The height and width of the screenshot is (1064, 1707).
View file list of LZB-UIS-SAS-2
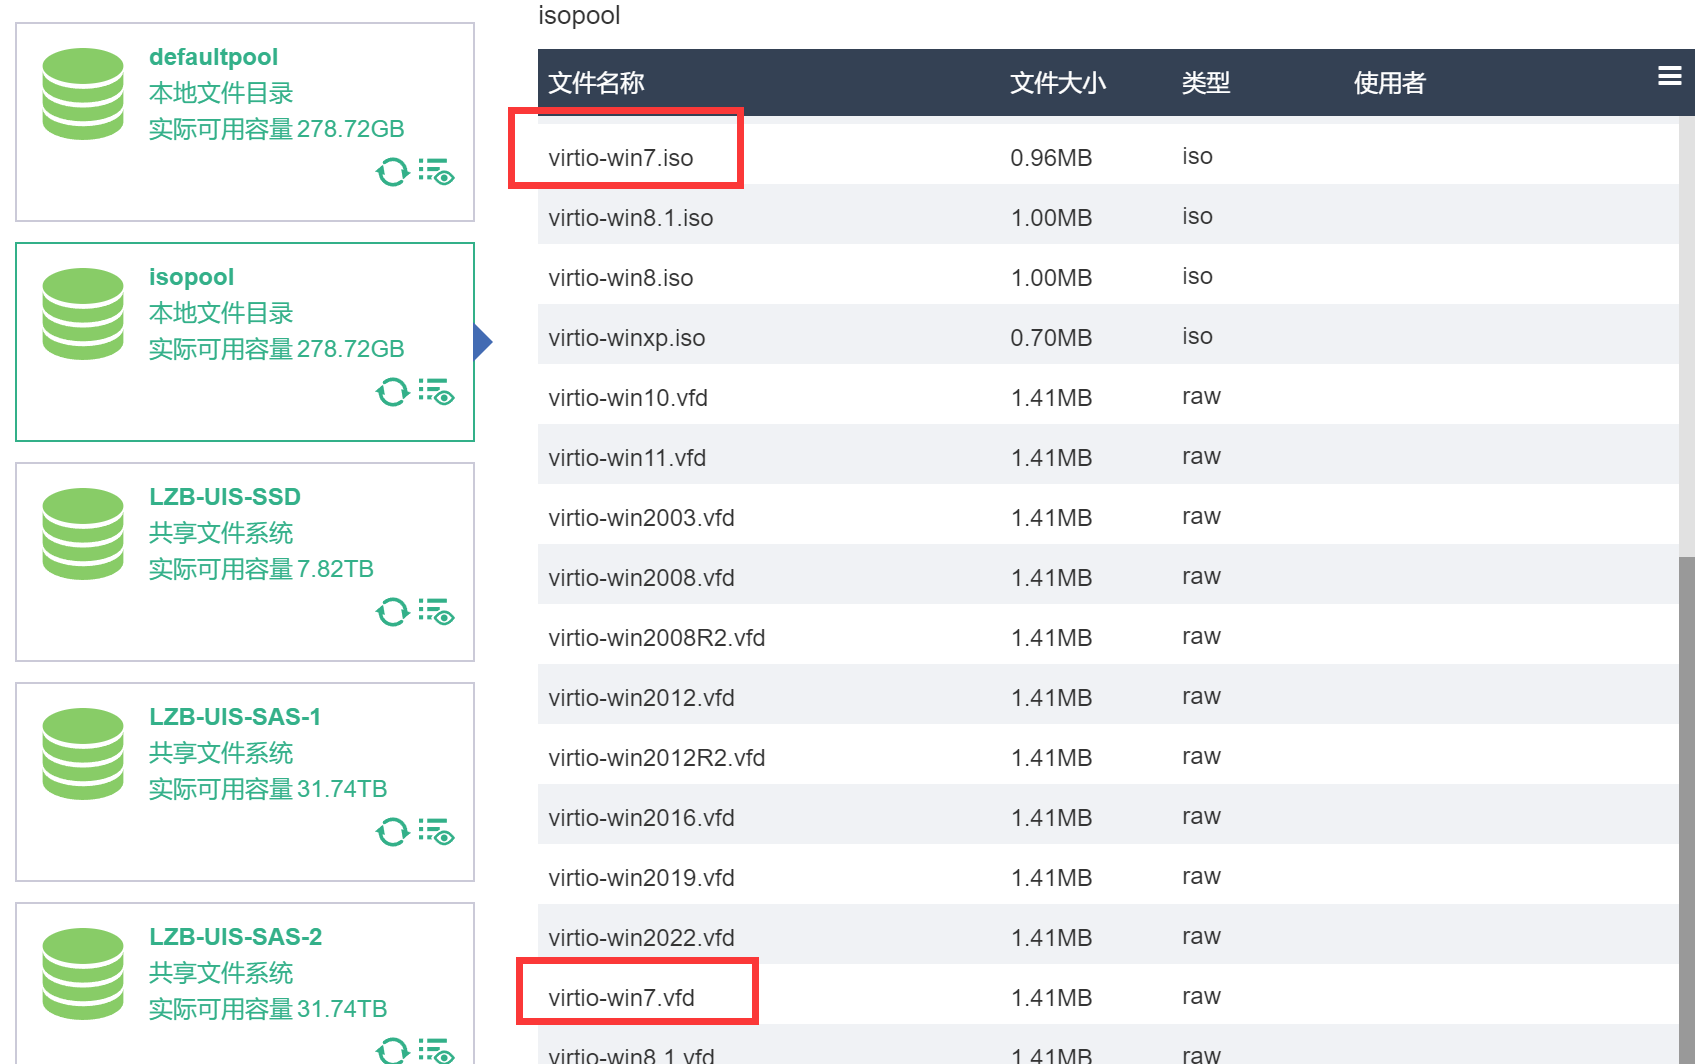(x=437, y=1050)
